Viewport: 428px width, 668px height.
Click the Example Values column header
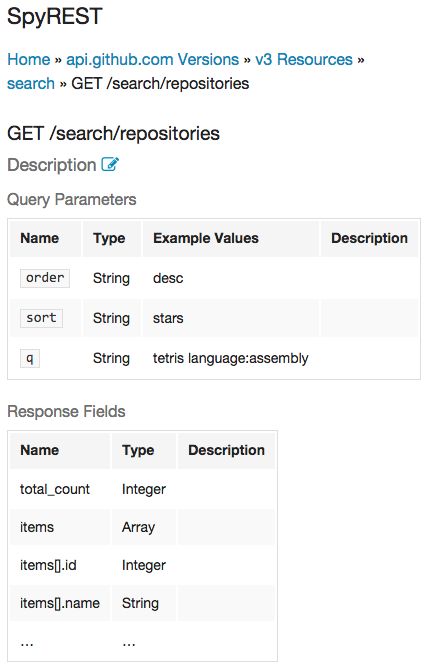point(206,238)
